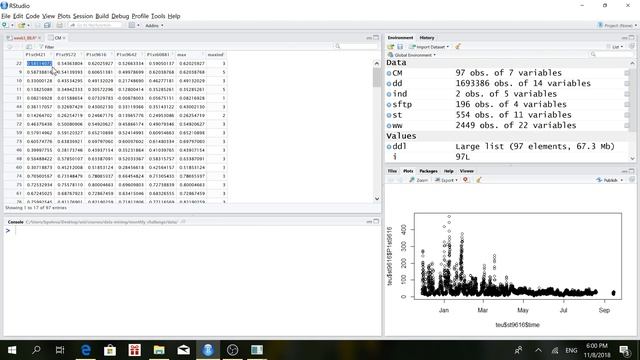Open the Debug menu

point(120,16)
